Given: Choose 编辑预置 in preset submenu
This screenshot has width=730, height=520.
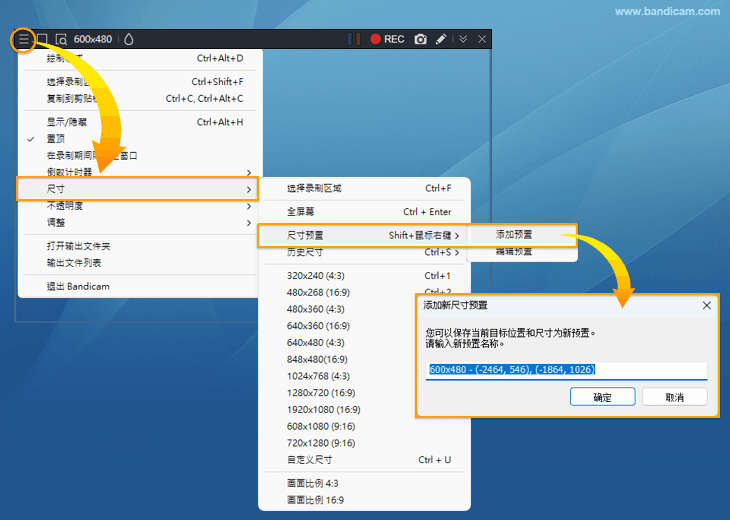Looking at the screenshot, I should click(523, 251).
